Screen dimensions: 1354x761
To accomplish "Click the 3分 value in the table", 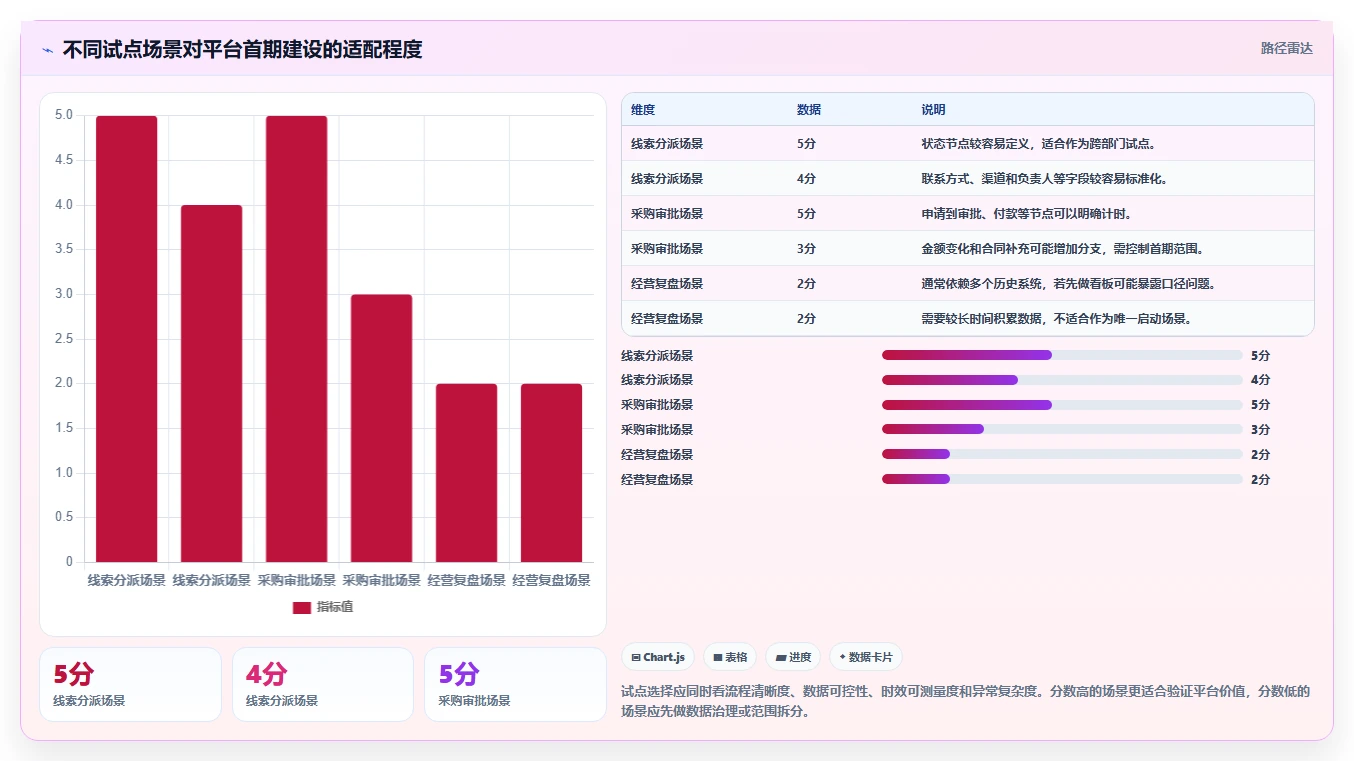I will point(806,249).
